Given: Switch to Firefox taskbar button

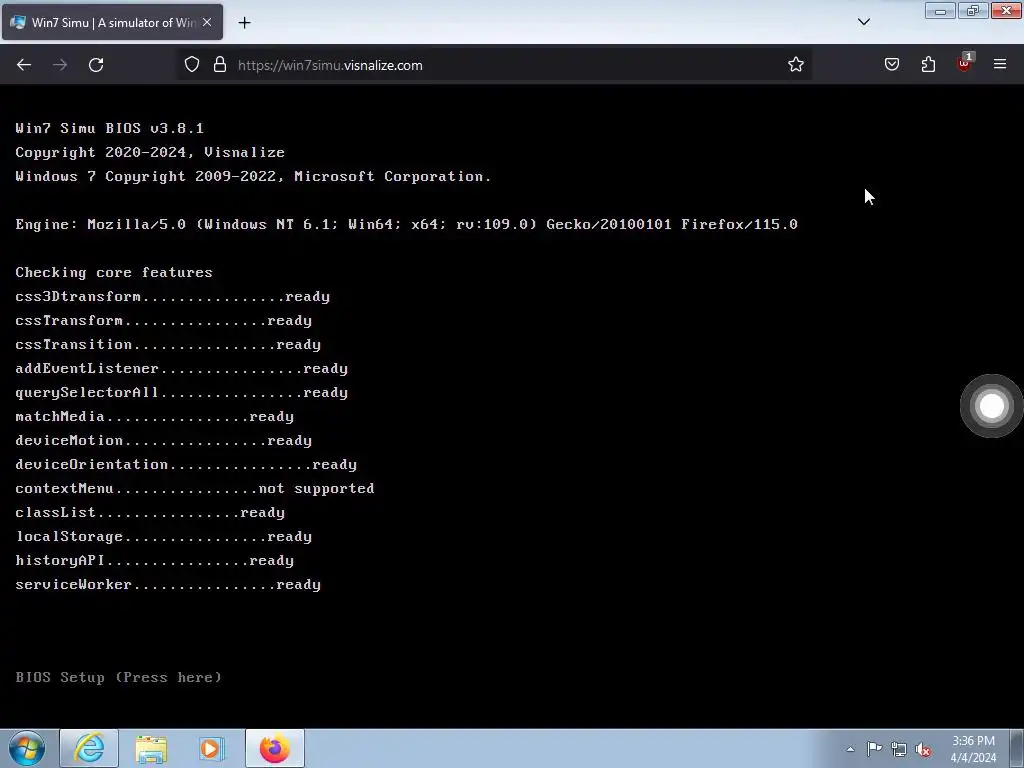Looking at the screenshot, I should coord(275,748).
